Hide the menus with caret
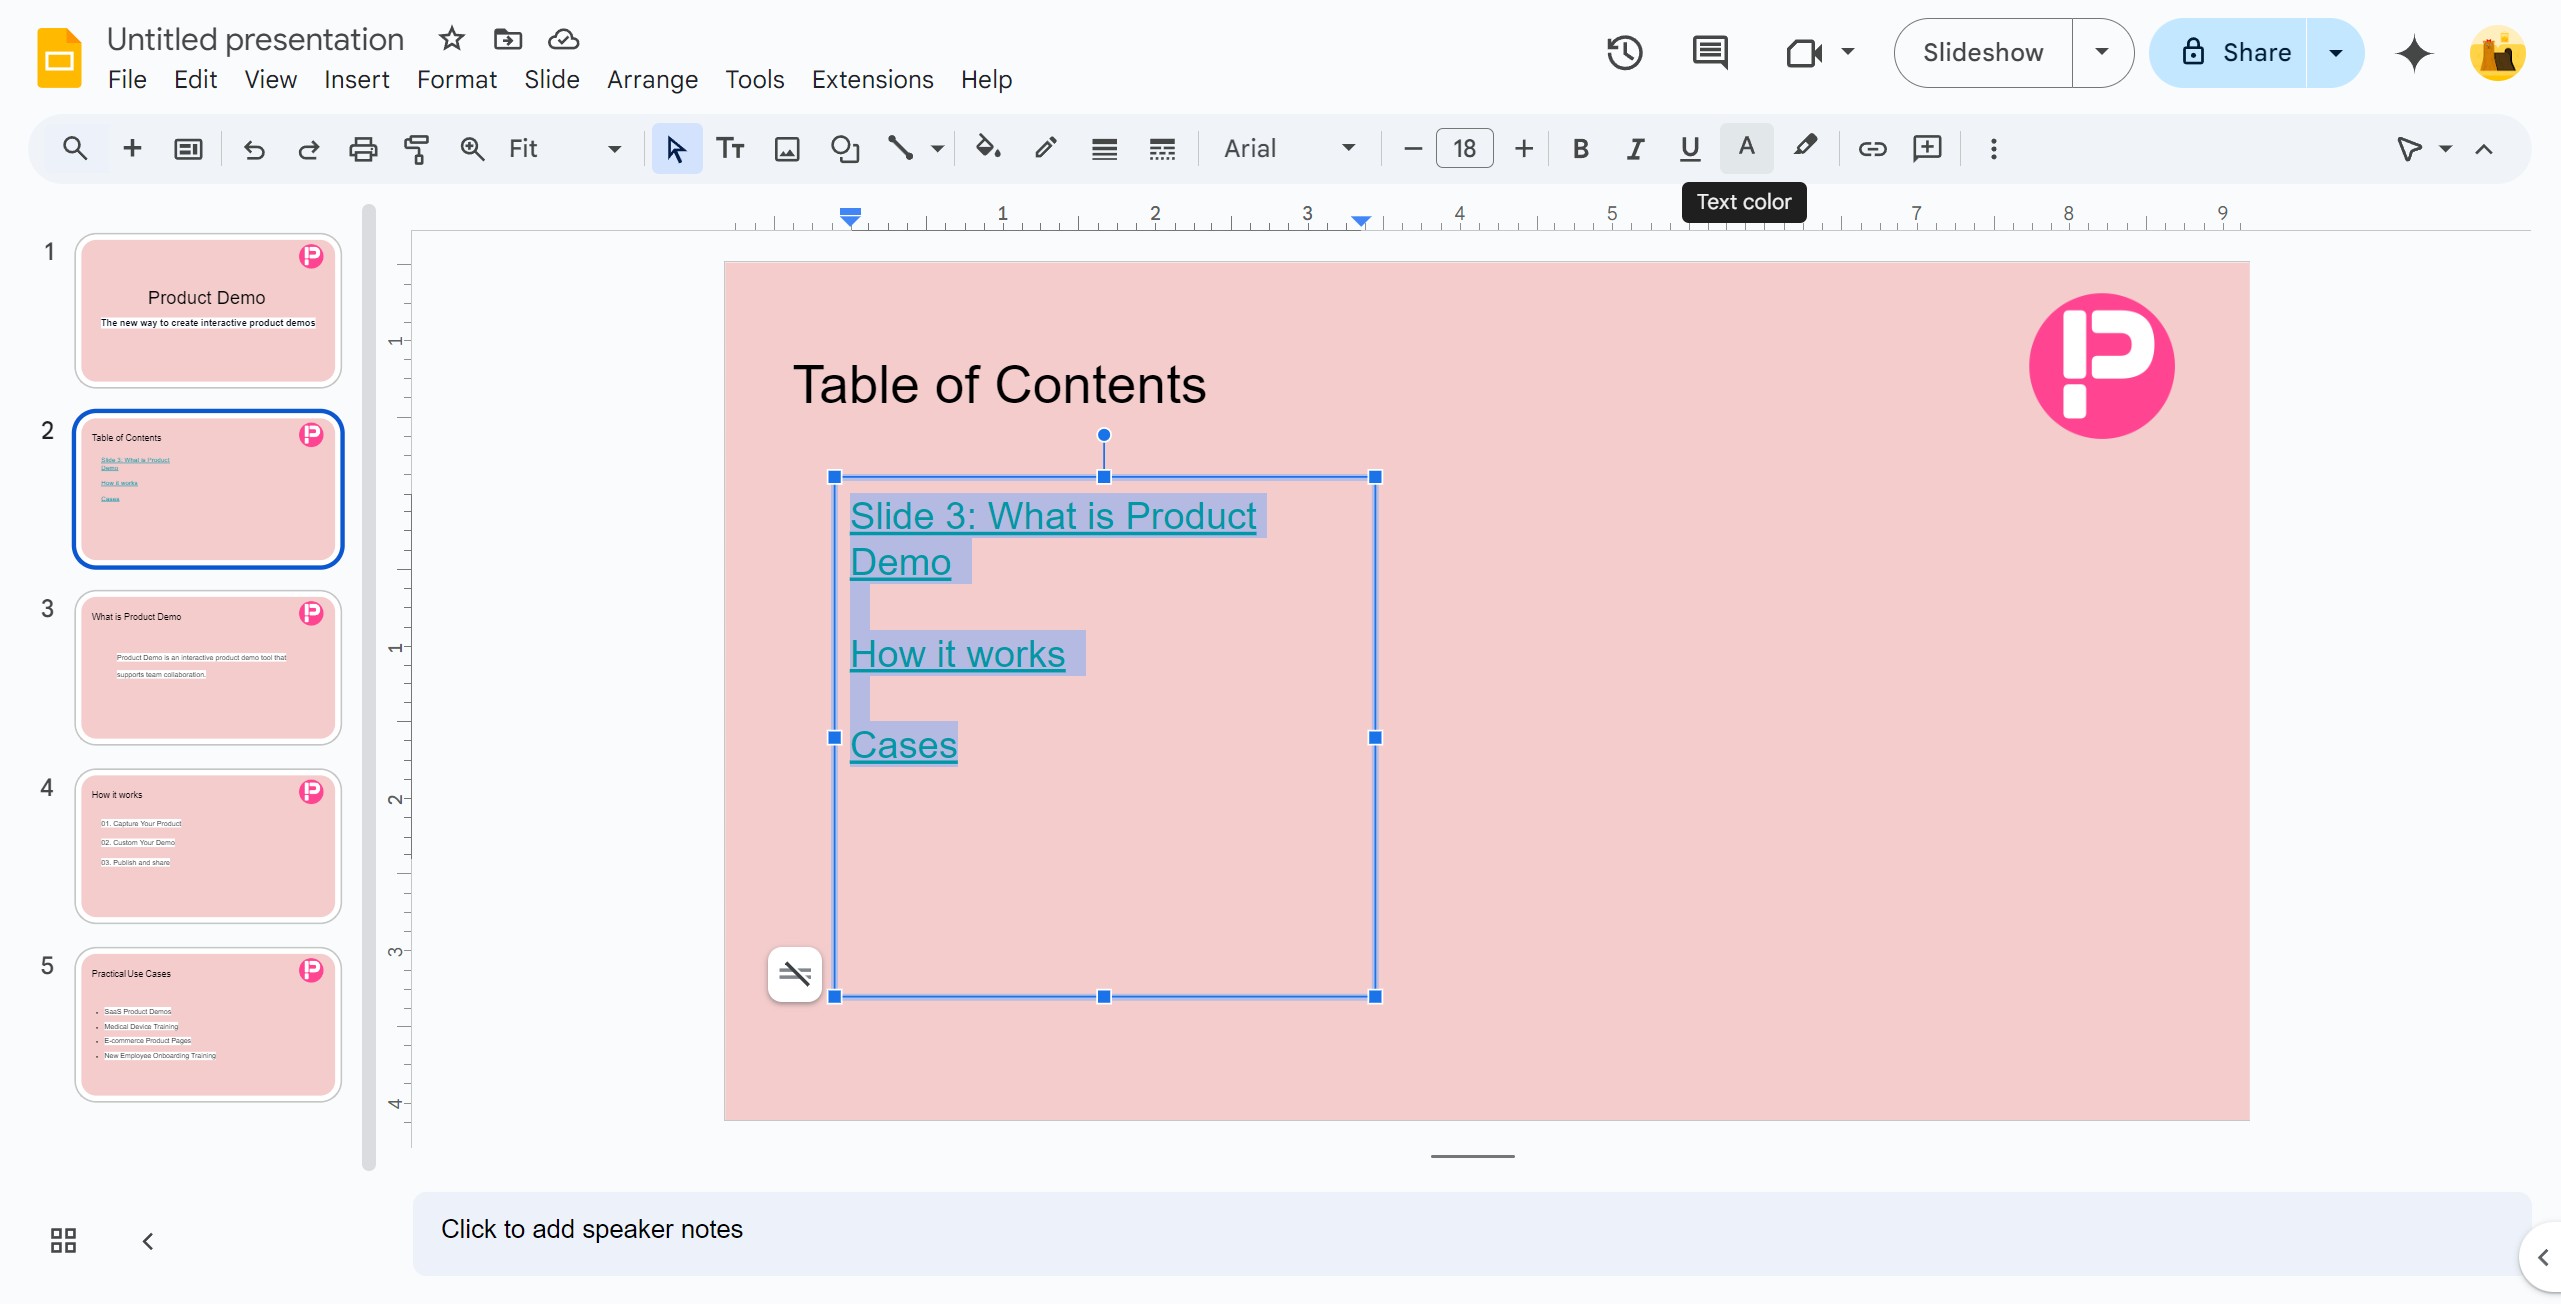Screen dimensions: 2561x1306 coord(2485,149)
